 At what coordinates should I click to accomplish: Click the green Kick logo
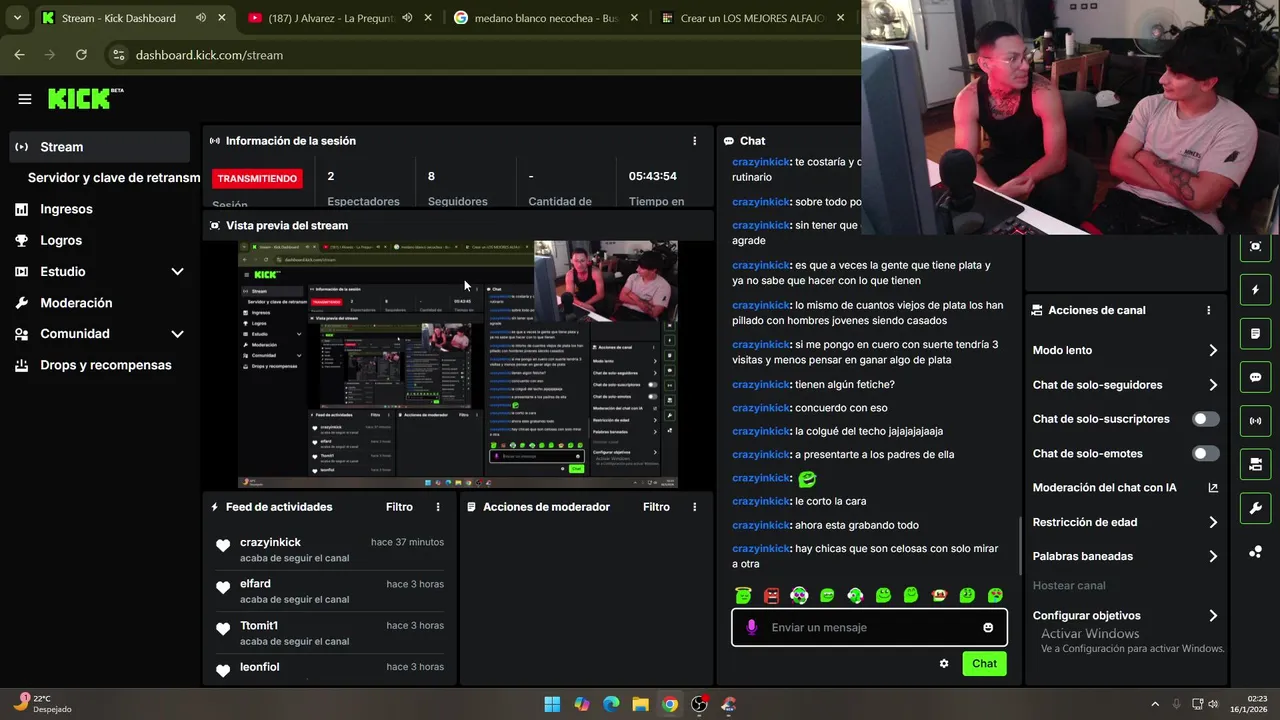pos(80,98)
